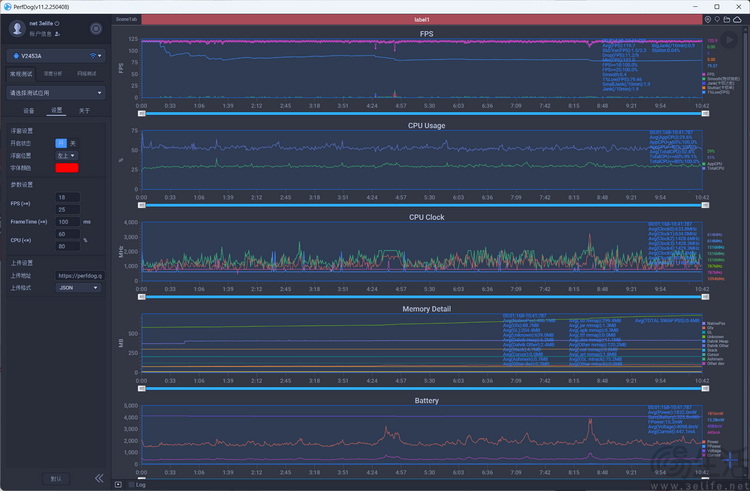750x491 pixels.
Task: Click the play button beside FPS chart
Action: click(729, 40)
